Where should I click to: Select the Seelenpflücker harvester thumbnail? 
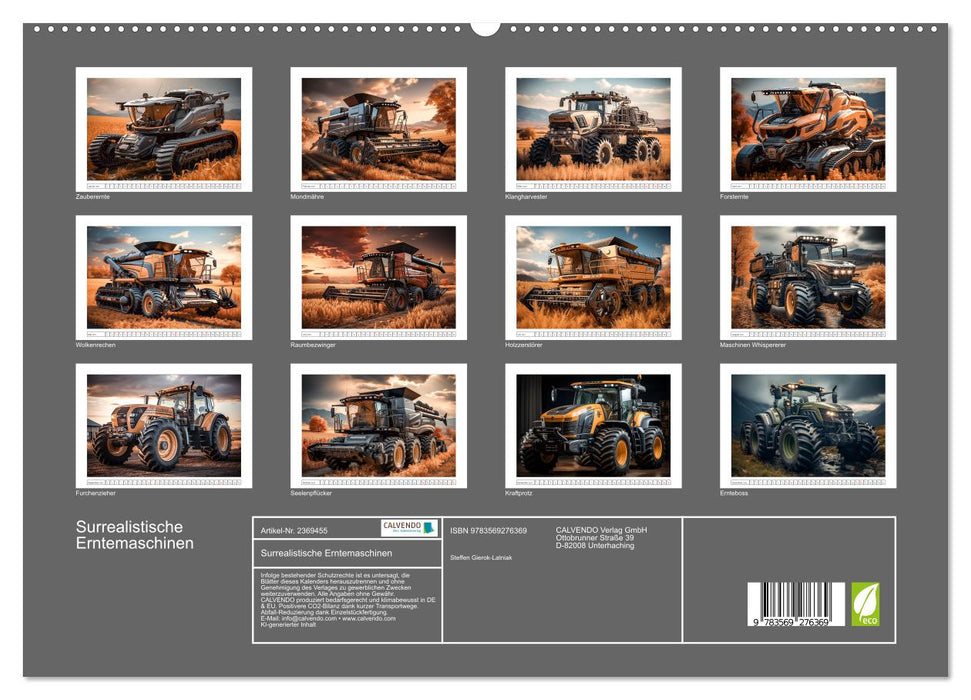click(378, 426)
